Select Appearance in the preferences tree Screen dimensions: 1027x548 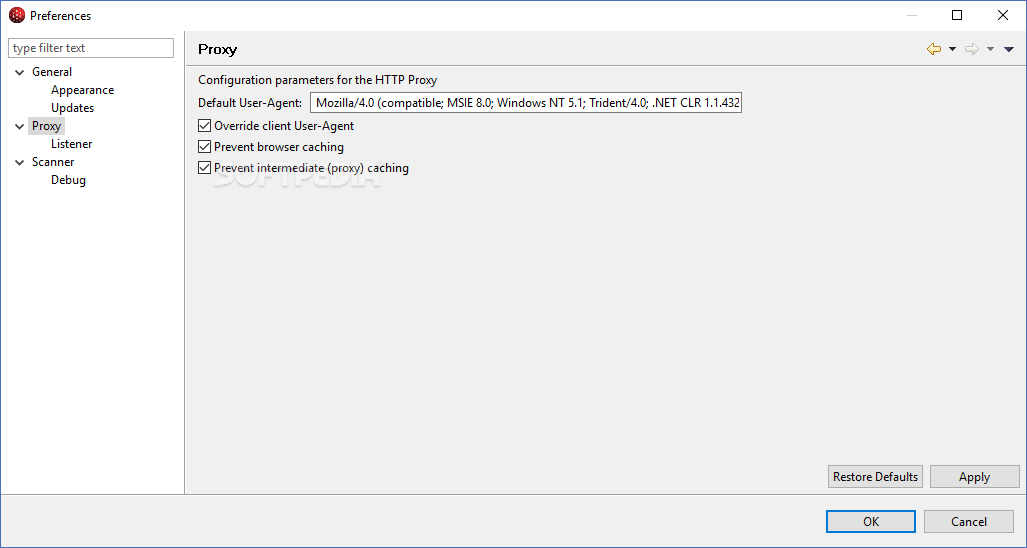coord(83,90)
